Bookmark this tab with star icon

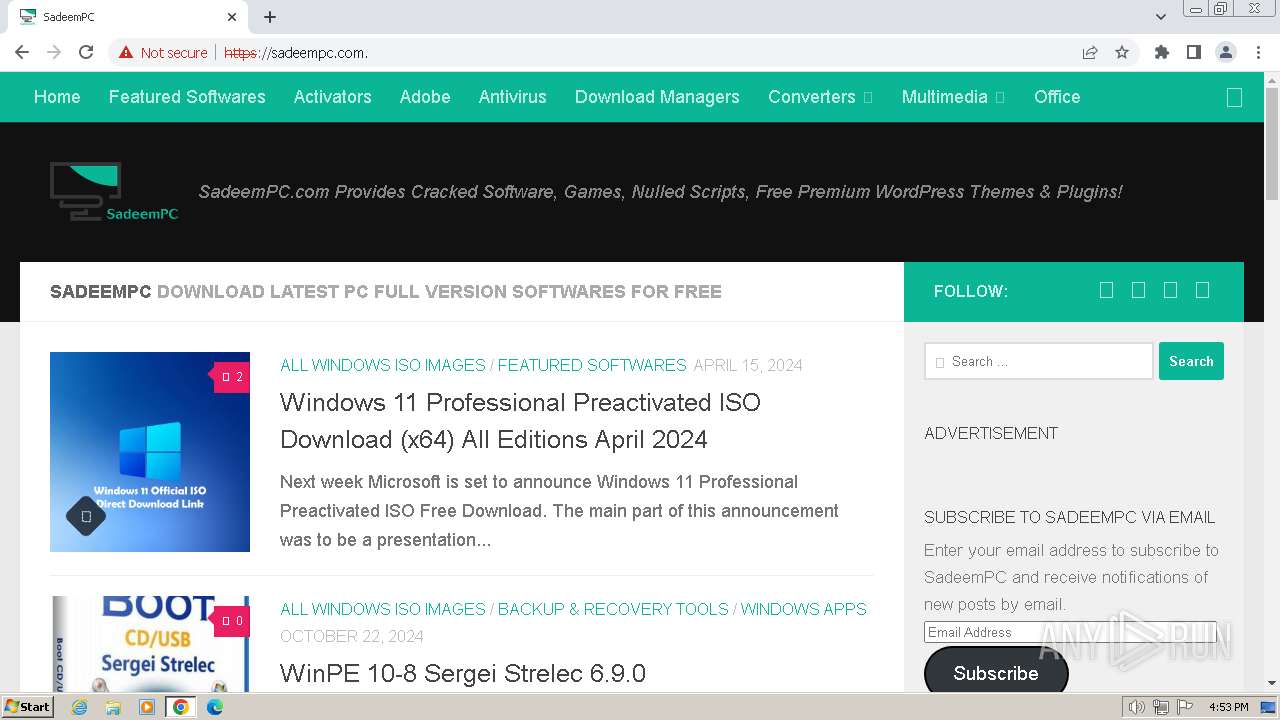[1122, 52]
